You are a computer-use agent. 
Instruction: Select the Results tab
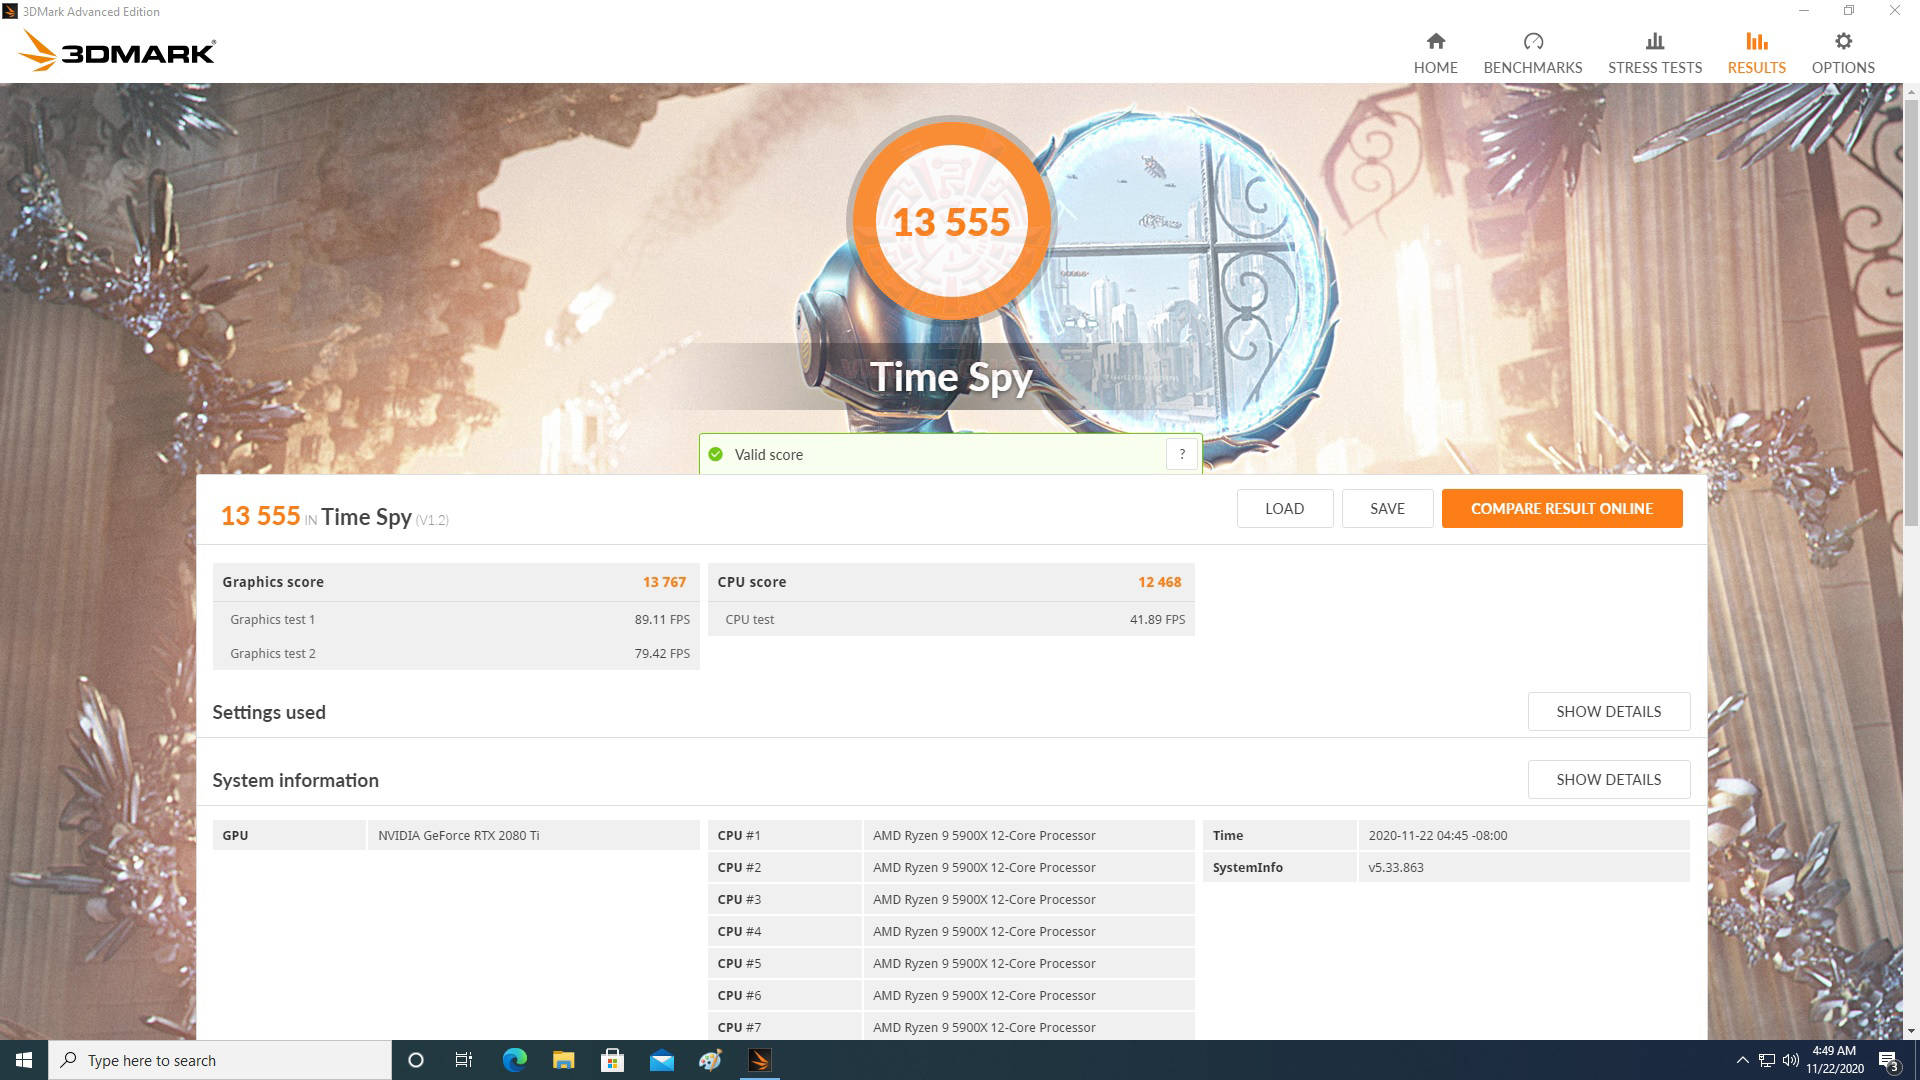click(x=1756, y=53)
